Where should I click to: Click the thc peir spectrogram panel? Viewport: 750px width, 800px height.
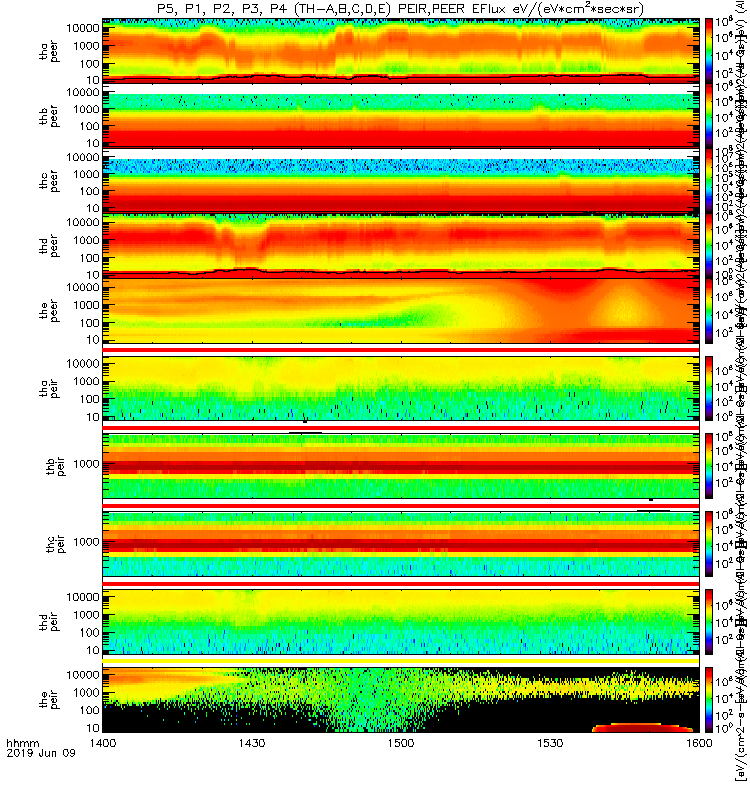point(401,544)
